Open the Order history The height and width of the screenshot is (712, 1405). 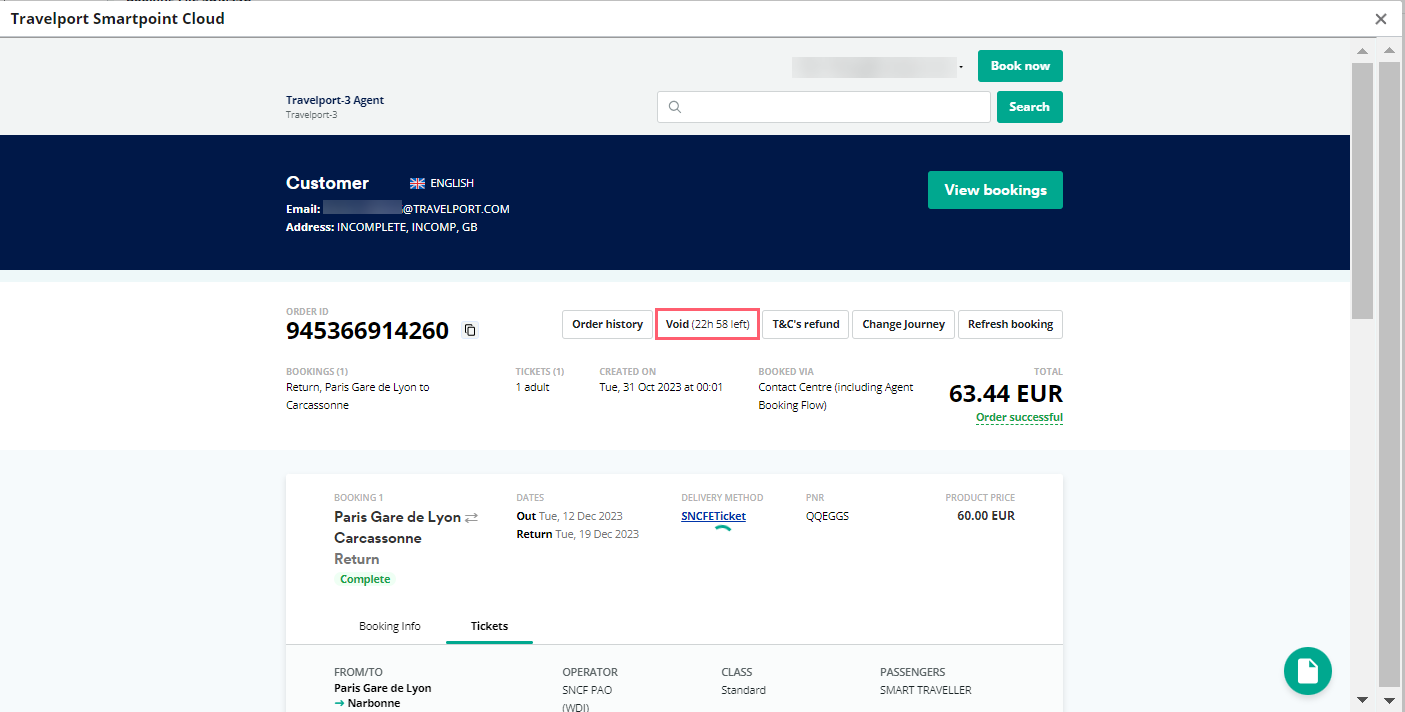pyautogui.click(x=607, y=324)
